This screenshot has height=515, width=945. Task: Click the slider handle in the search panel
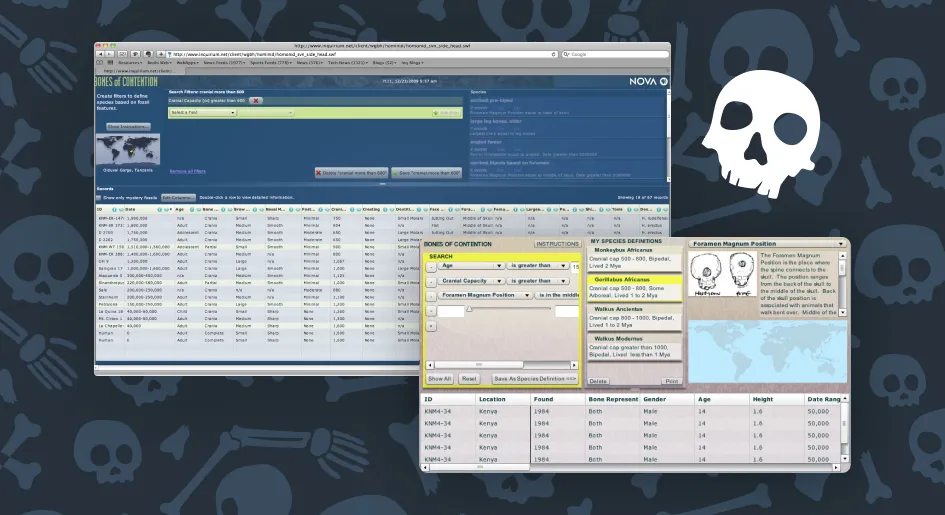[x=469, y=309]
